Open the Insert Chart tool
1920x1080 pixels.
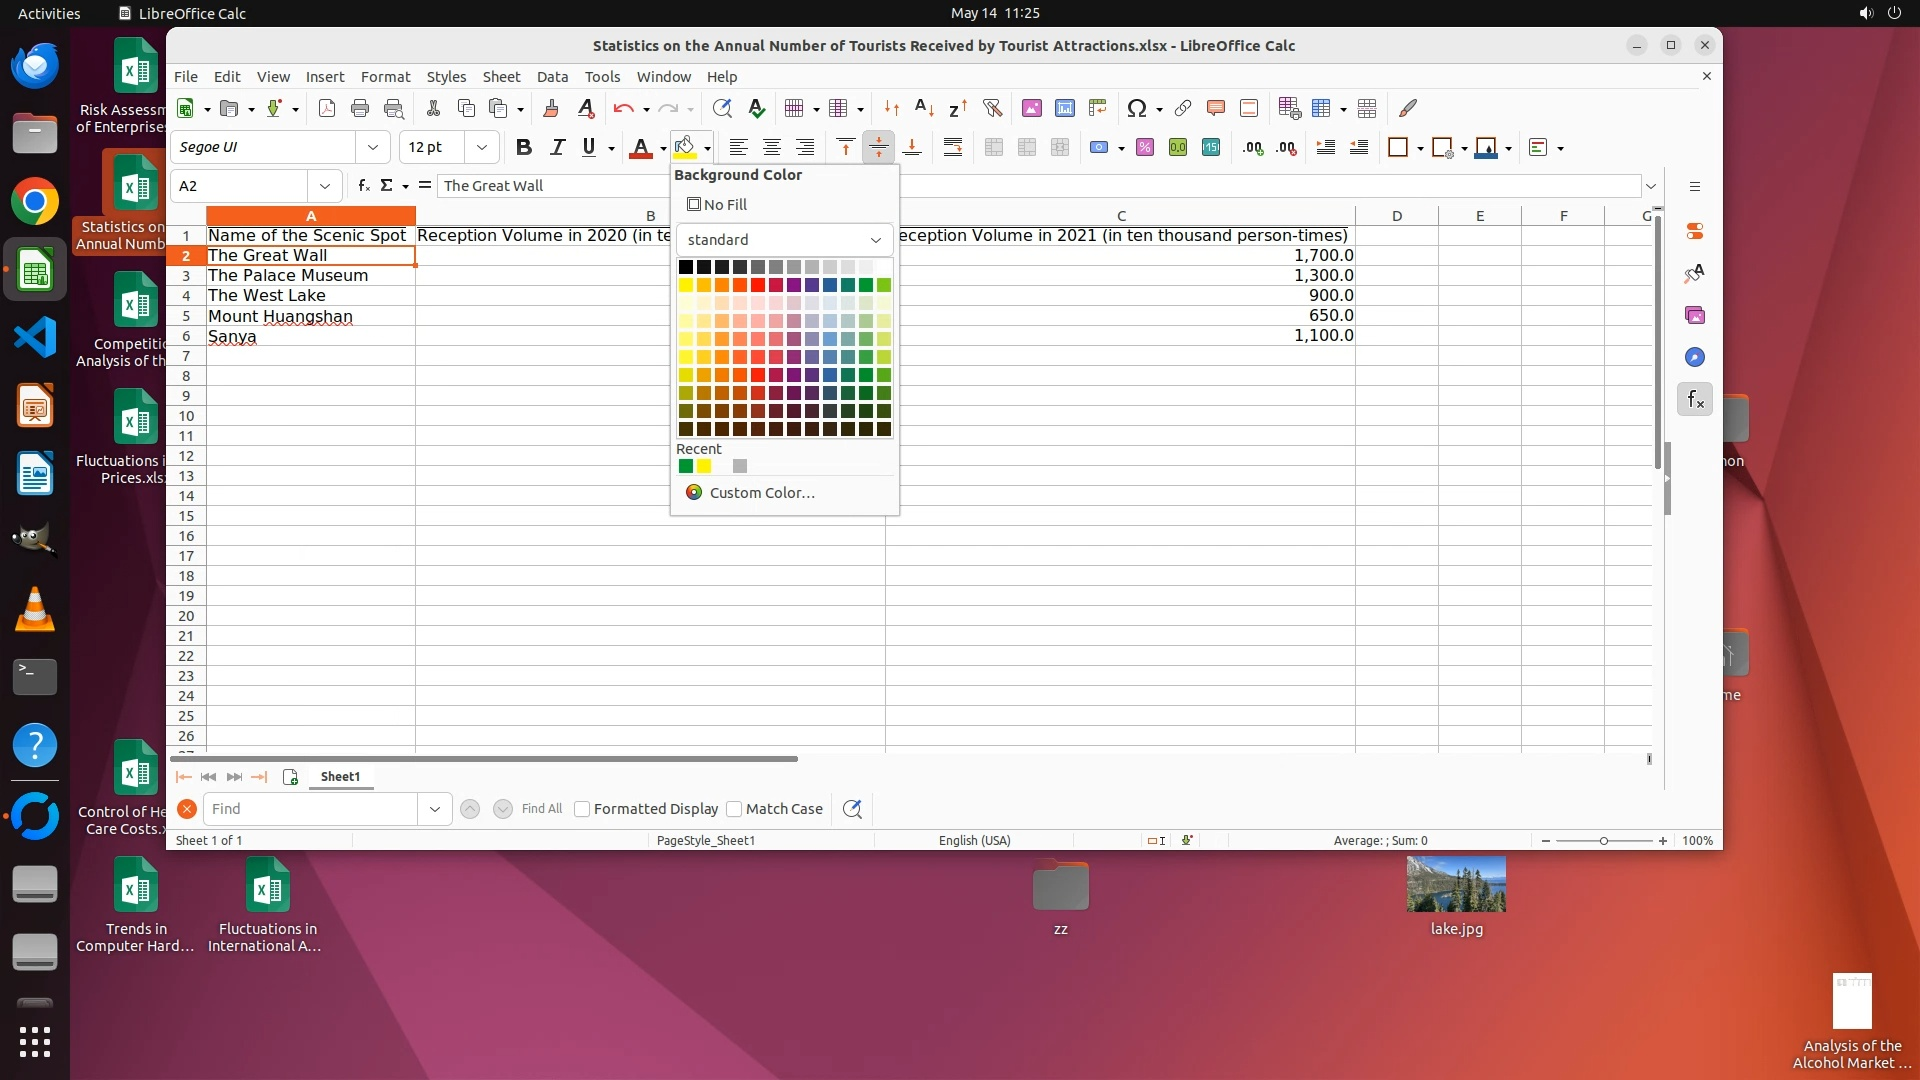click(x=1065, y=108)
